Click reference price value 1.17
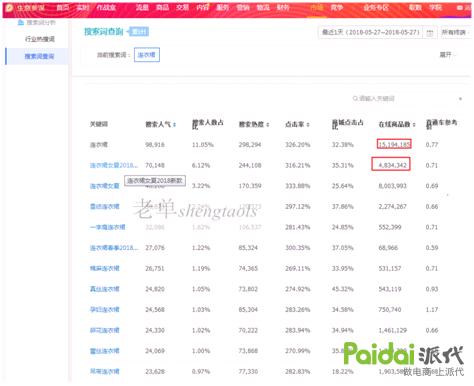 click(432, 310)
